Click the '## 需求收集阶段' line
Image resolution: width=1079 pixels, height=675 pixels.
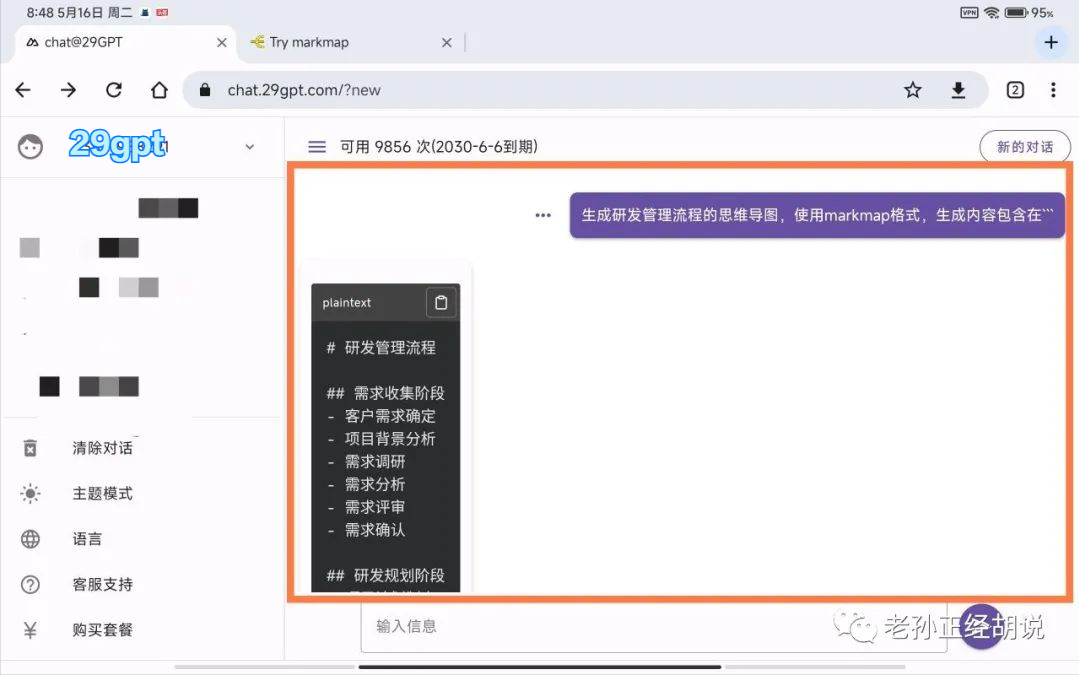385,393
